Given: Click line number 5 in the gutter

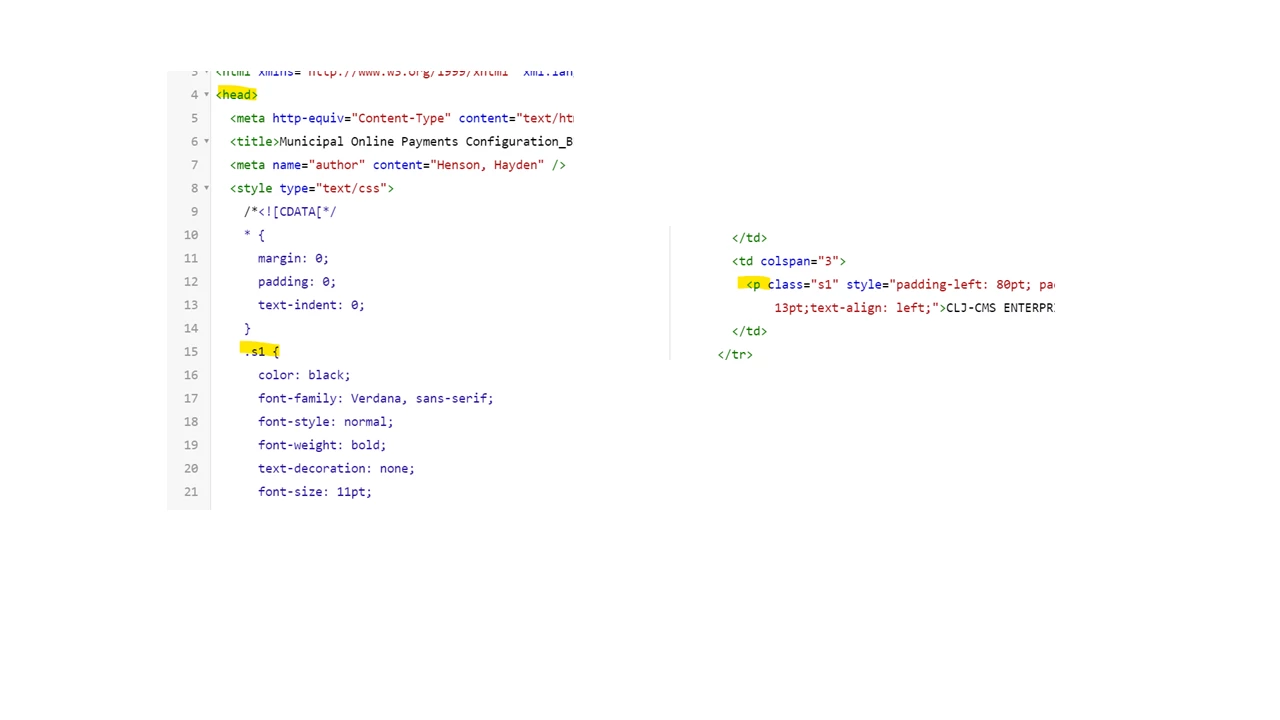Looking at the screenshot, I should [194, 118].
